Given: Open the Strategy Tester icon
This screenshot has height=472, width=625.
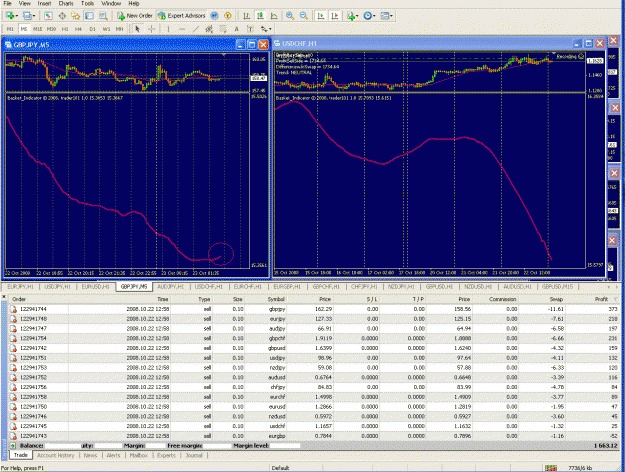Looking at the screenshot, I should 103,16.
